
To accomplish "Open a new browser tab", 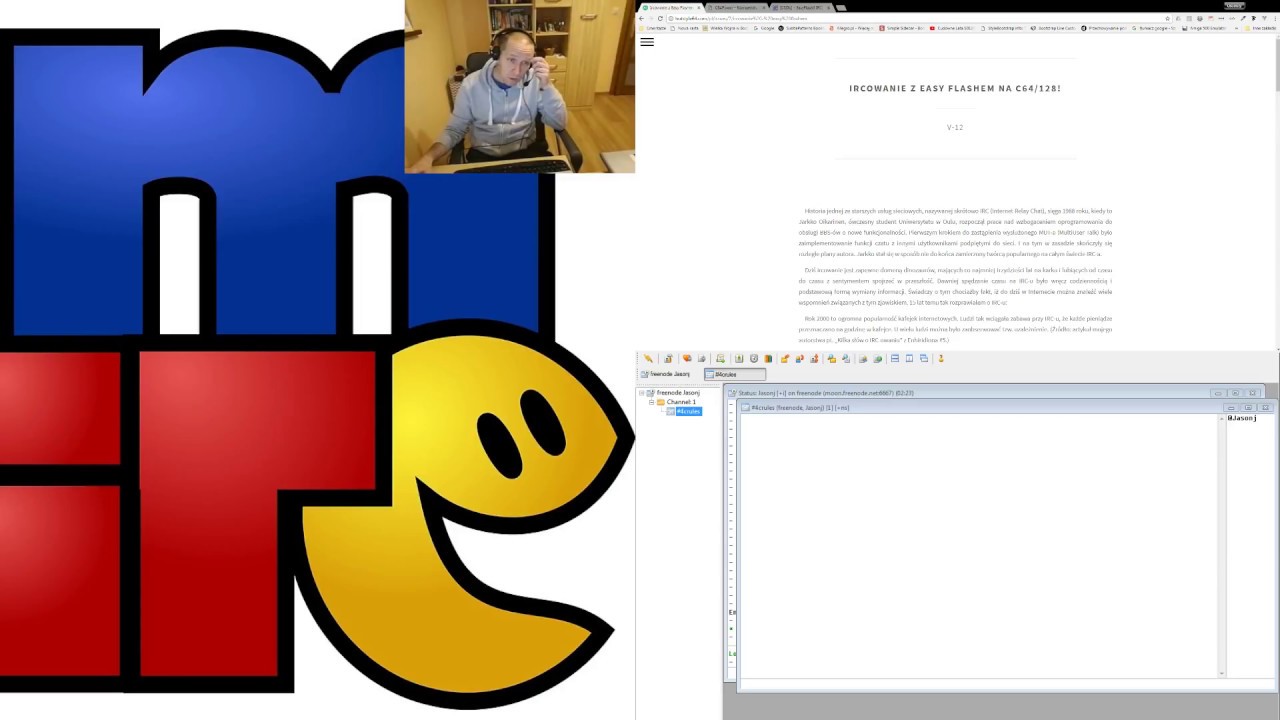I will click(839, 7).
